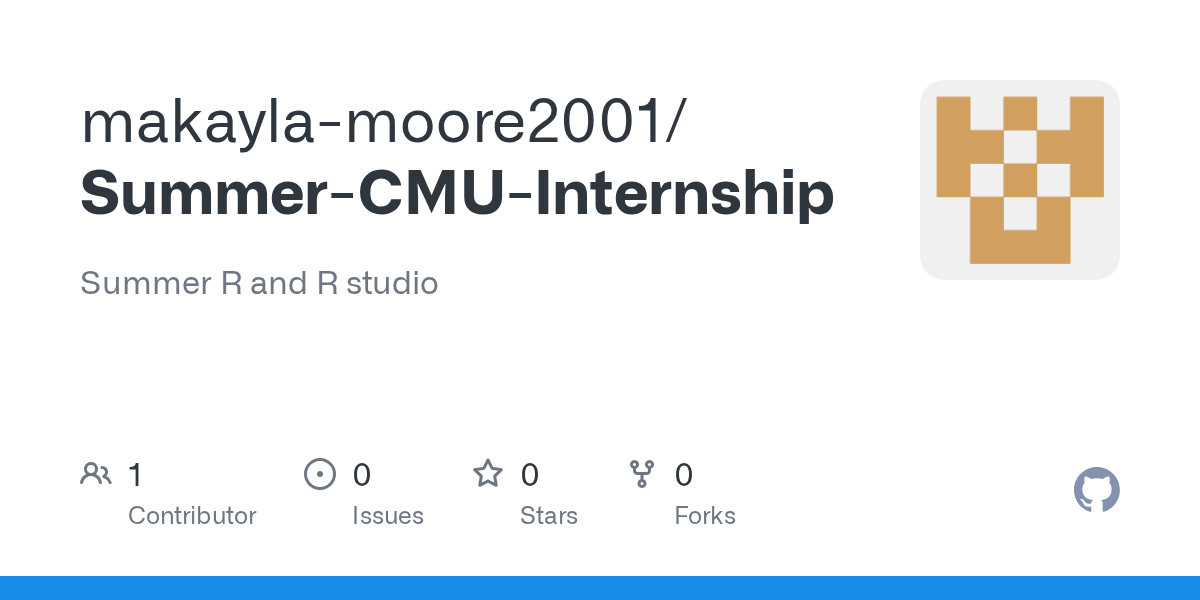1200x600 pixels.
Task: Click the 'Forks' label
Action: coord(705,516)
